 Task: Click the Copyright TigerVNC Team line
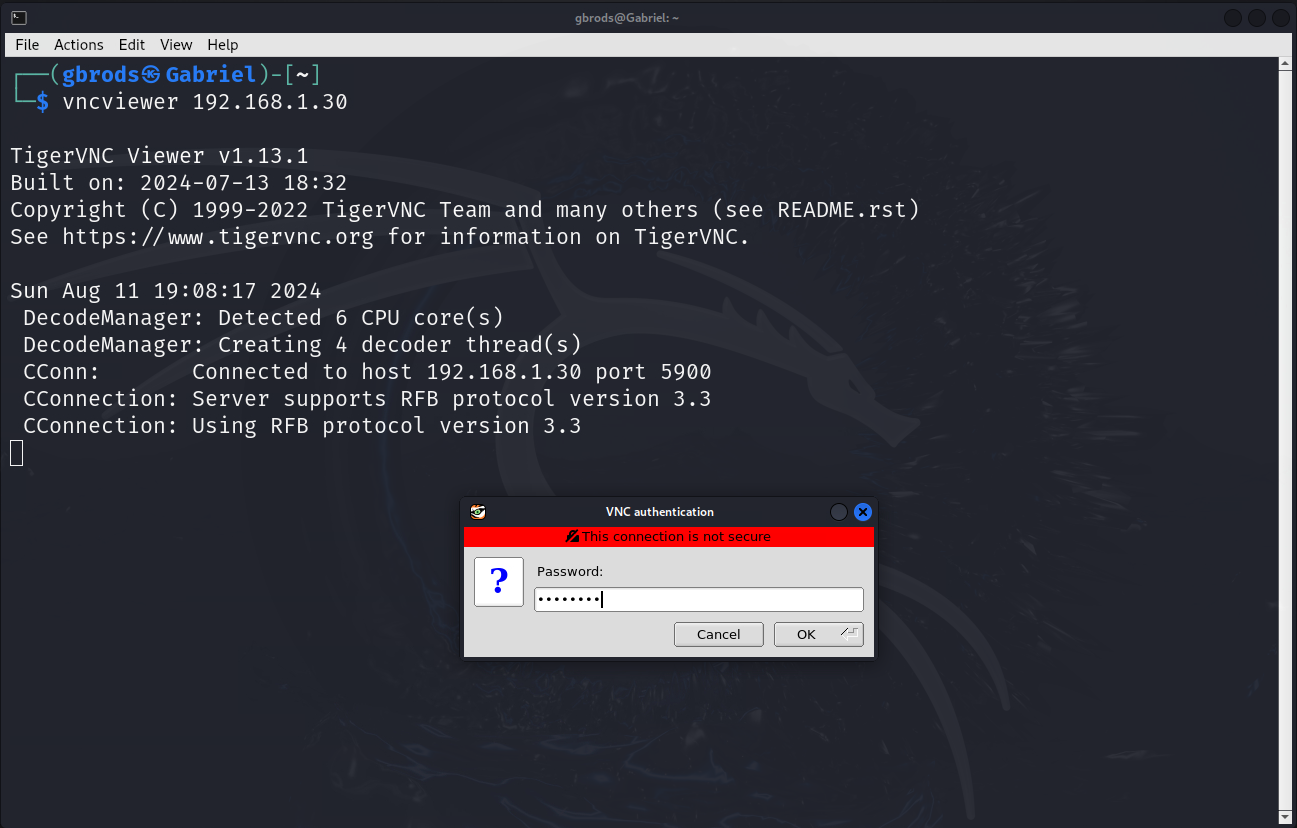(465, 210)
